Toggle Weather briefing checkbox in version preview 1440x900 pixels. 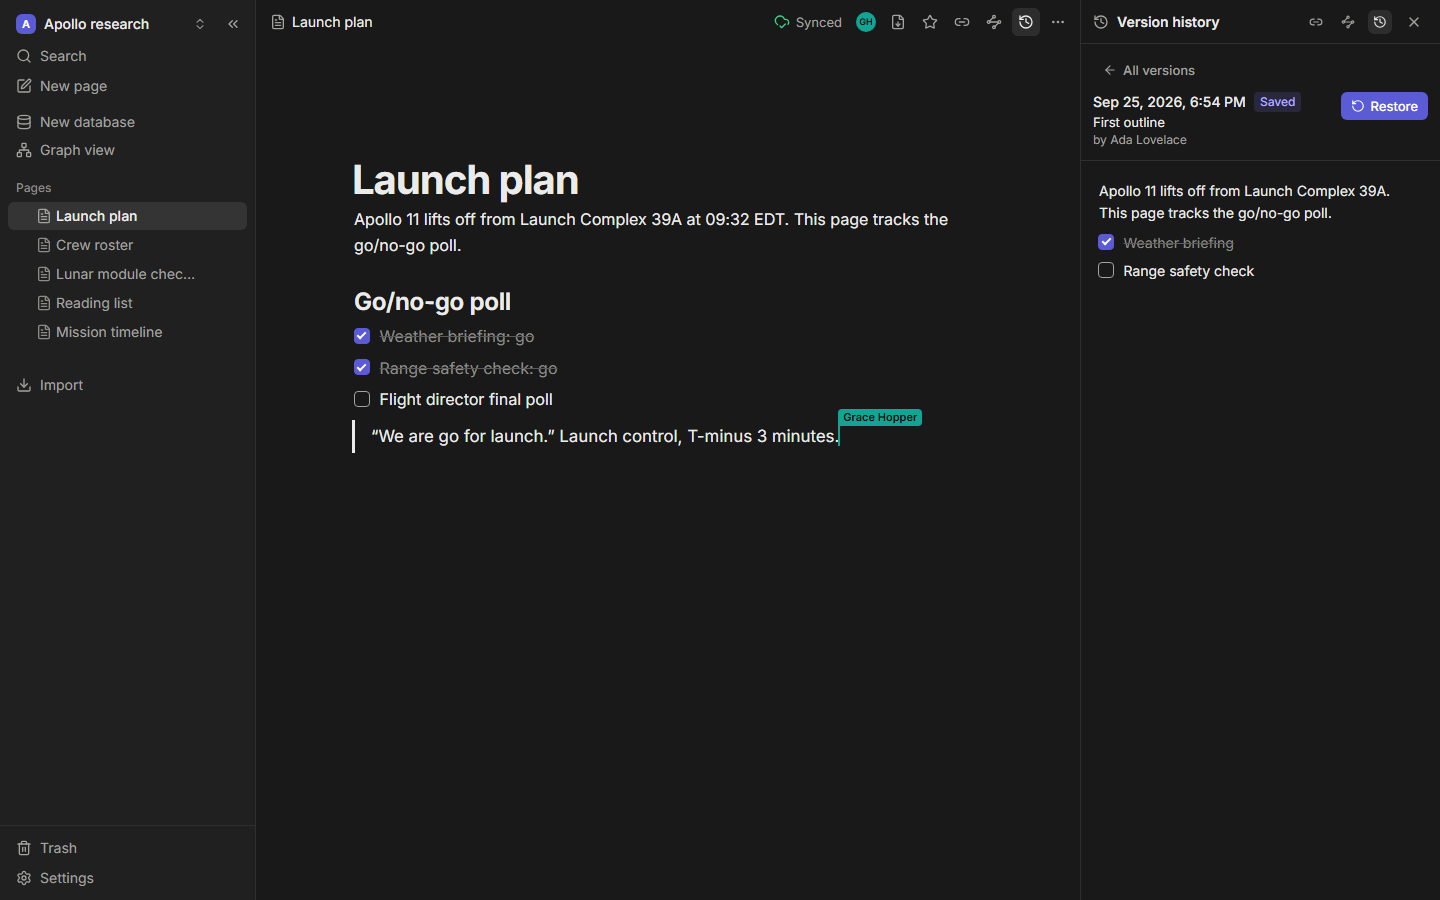tap(1106, 242)
